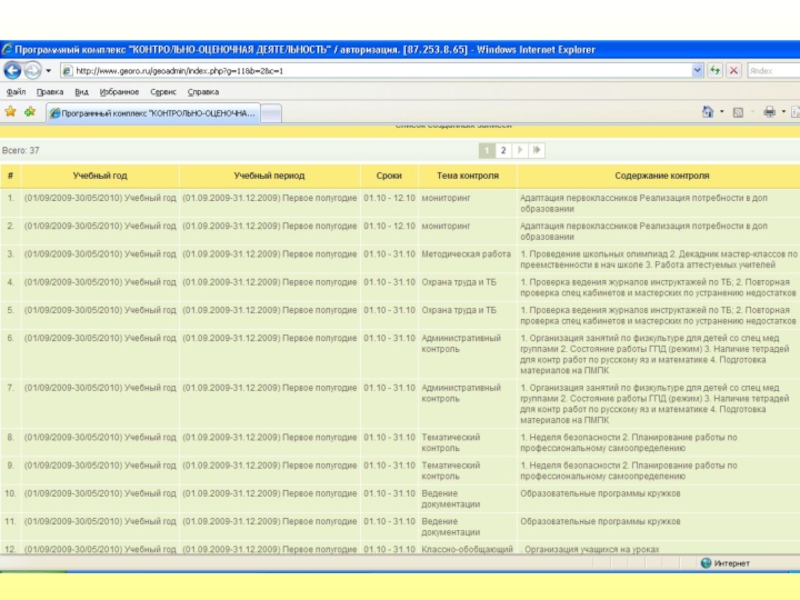Expand the address bar history dropdown
Screen dimensions: 800x600
click(x=697, y=71)
